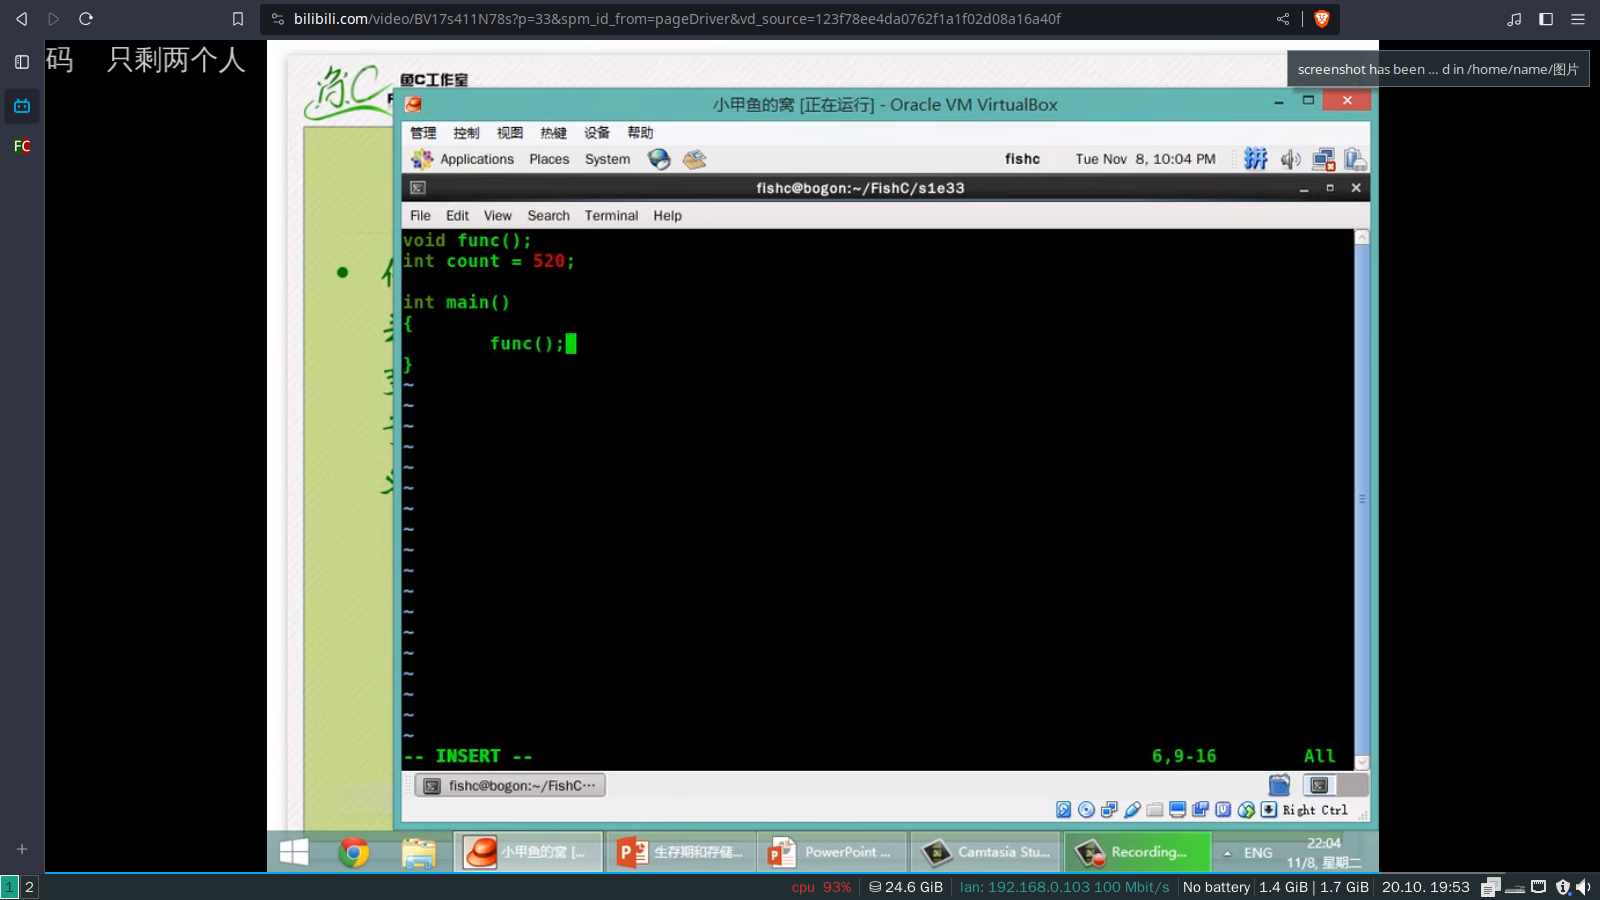Click VirtualBox USB devices status icon
Viewport: 1600px width, 900px height.
tap(1132, 810)
